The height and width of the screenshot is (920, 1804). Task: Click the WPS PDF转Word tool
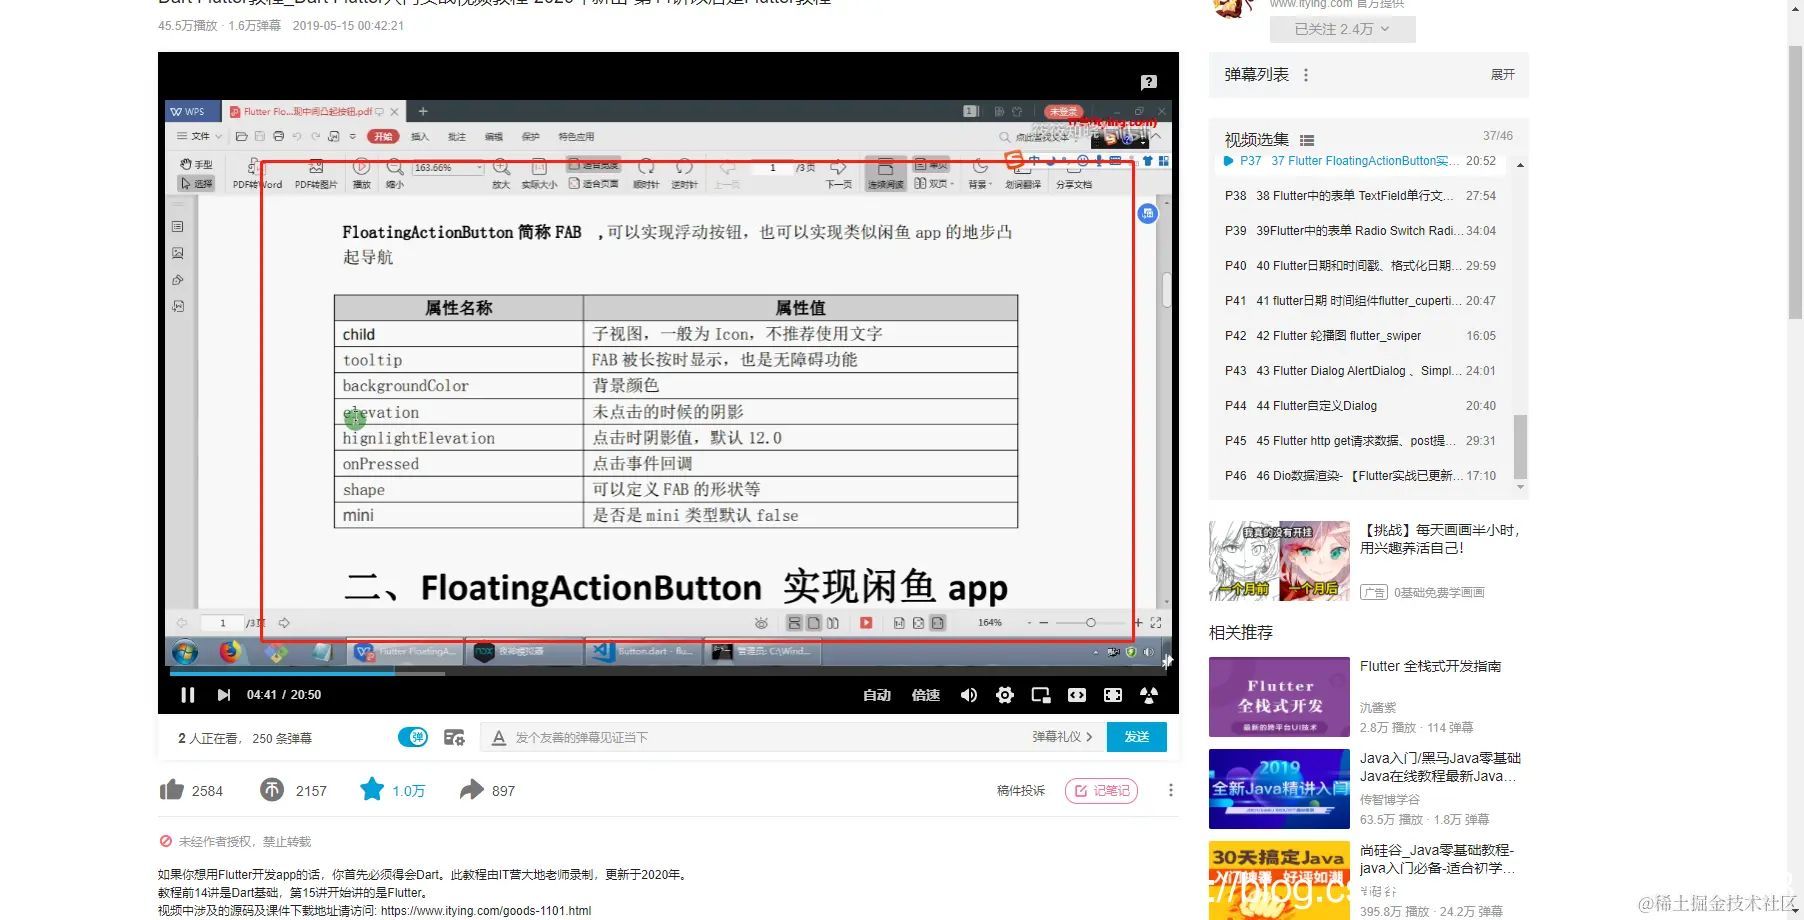tap(257, 173)
